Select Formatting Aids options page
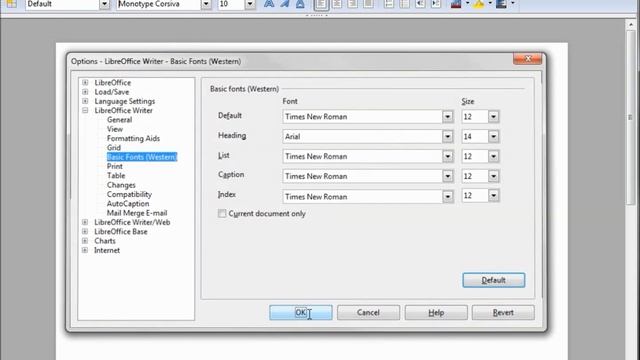Image resolution: width=640 pixels, height=360 pixels. pos(133,138)
